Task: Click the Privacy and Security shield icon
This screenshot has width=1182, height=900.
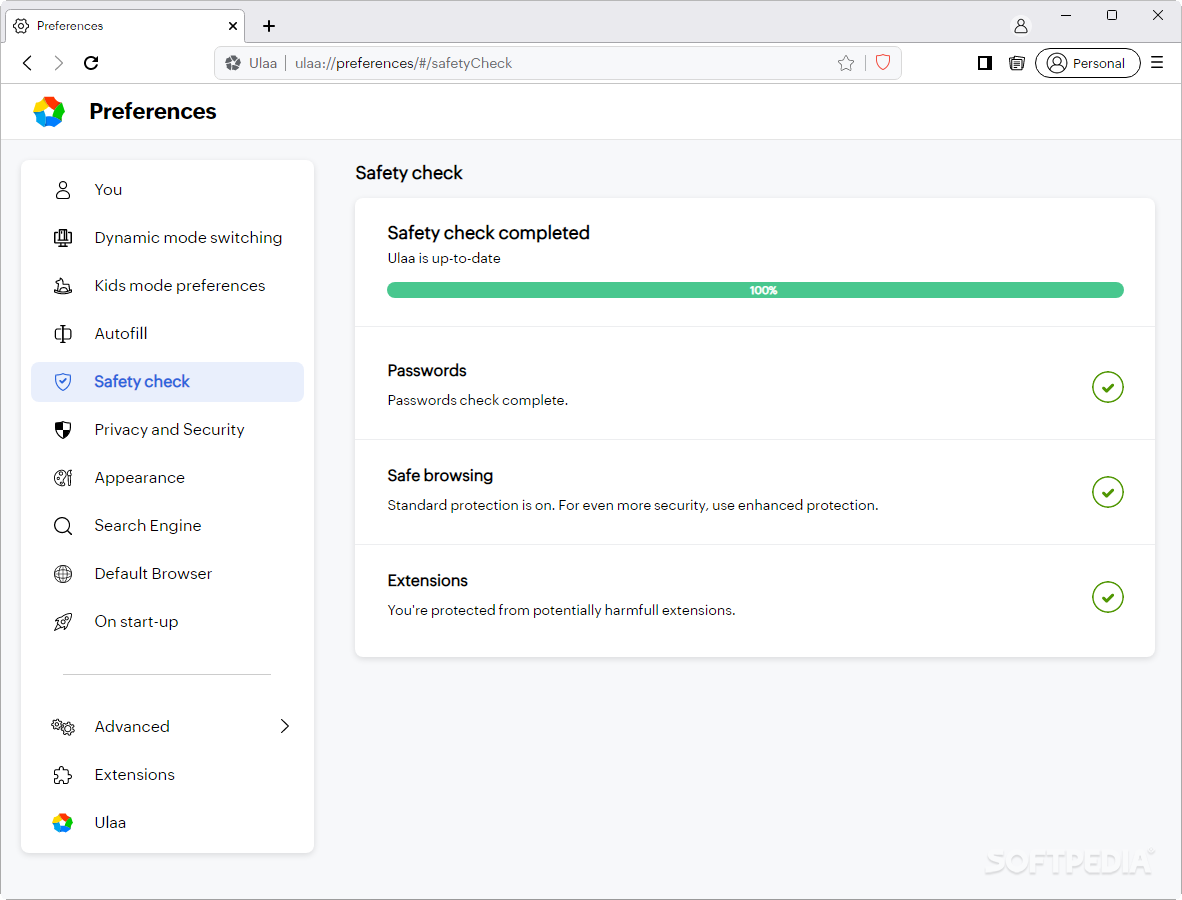Action: click(63, 430)
